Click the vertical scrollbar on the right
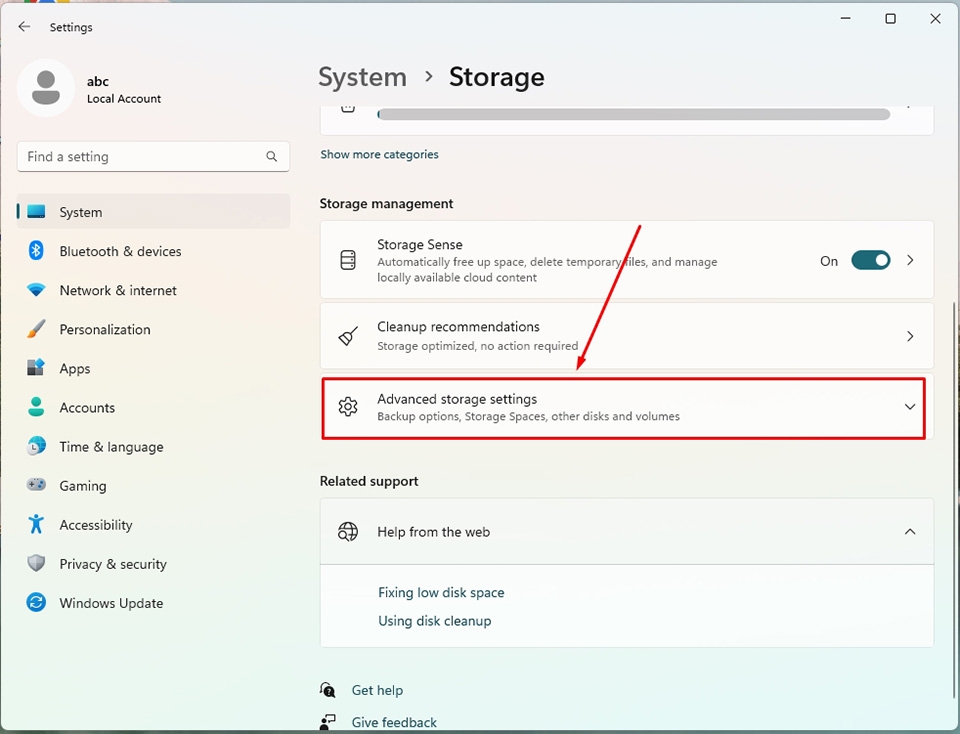The image size is (960, 734). coord(956,499)
